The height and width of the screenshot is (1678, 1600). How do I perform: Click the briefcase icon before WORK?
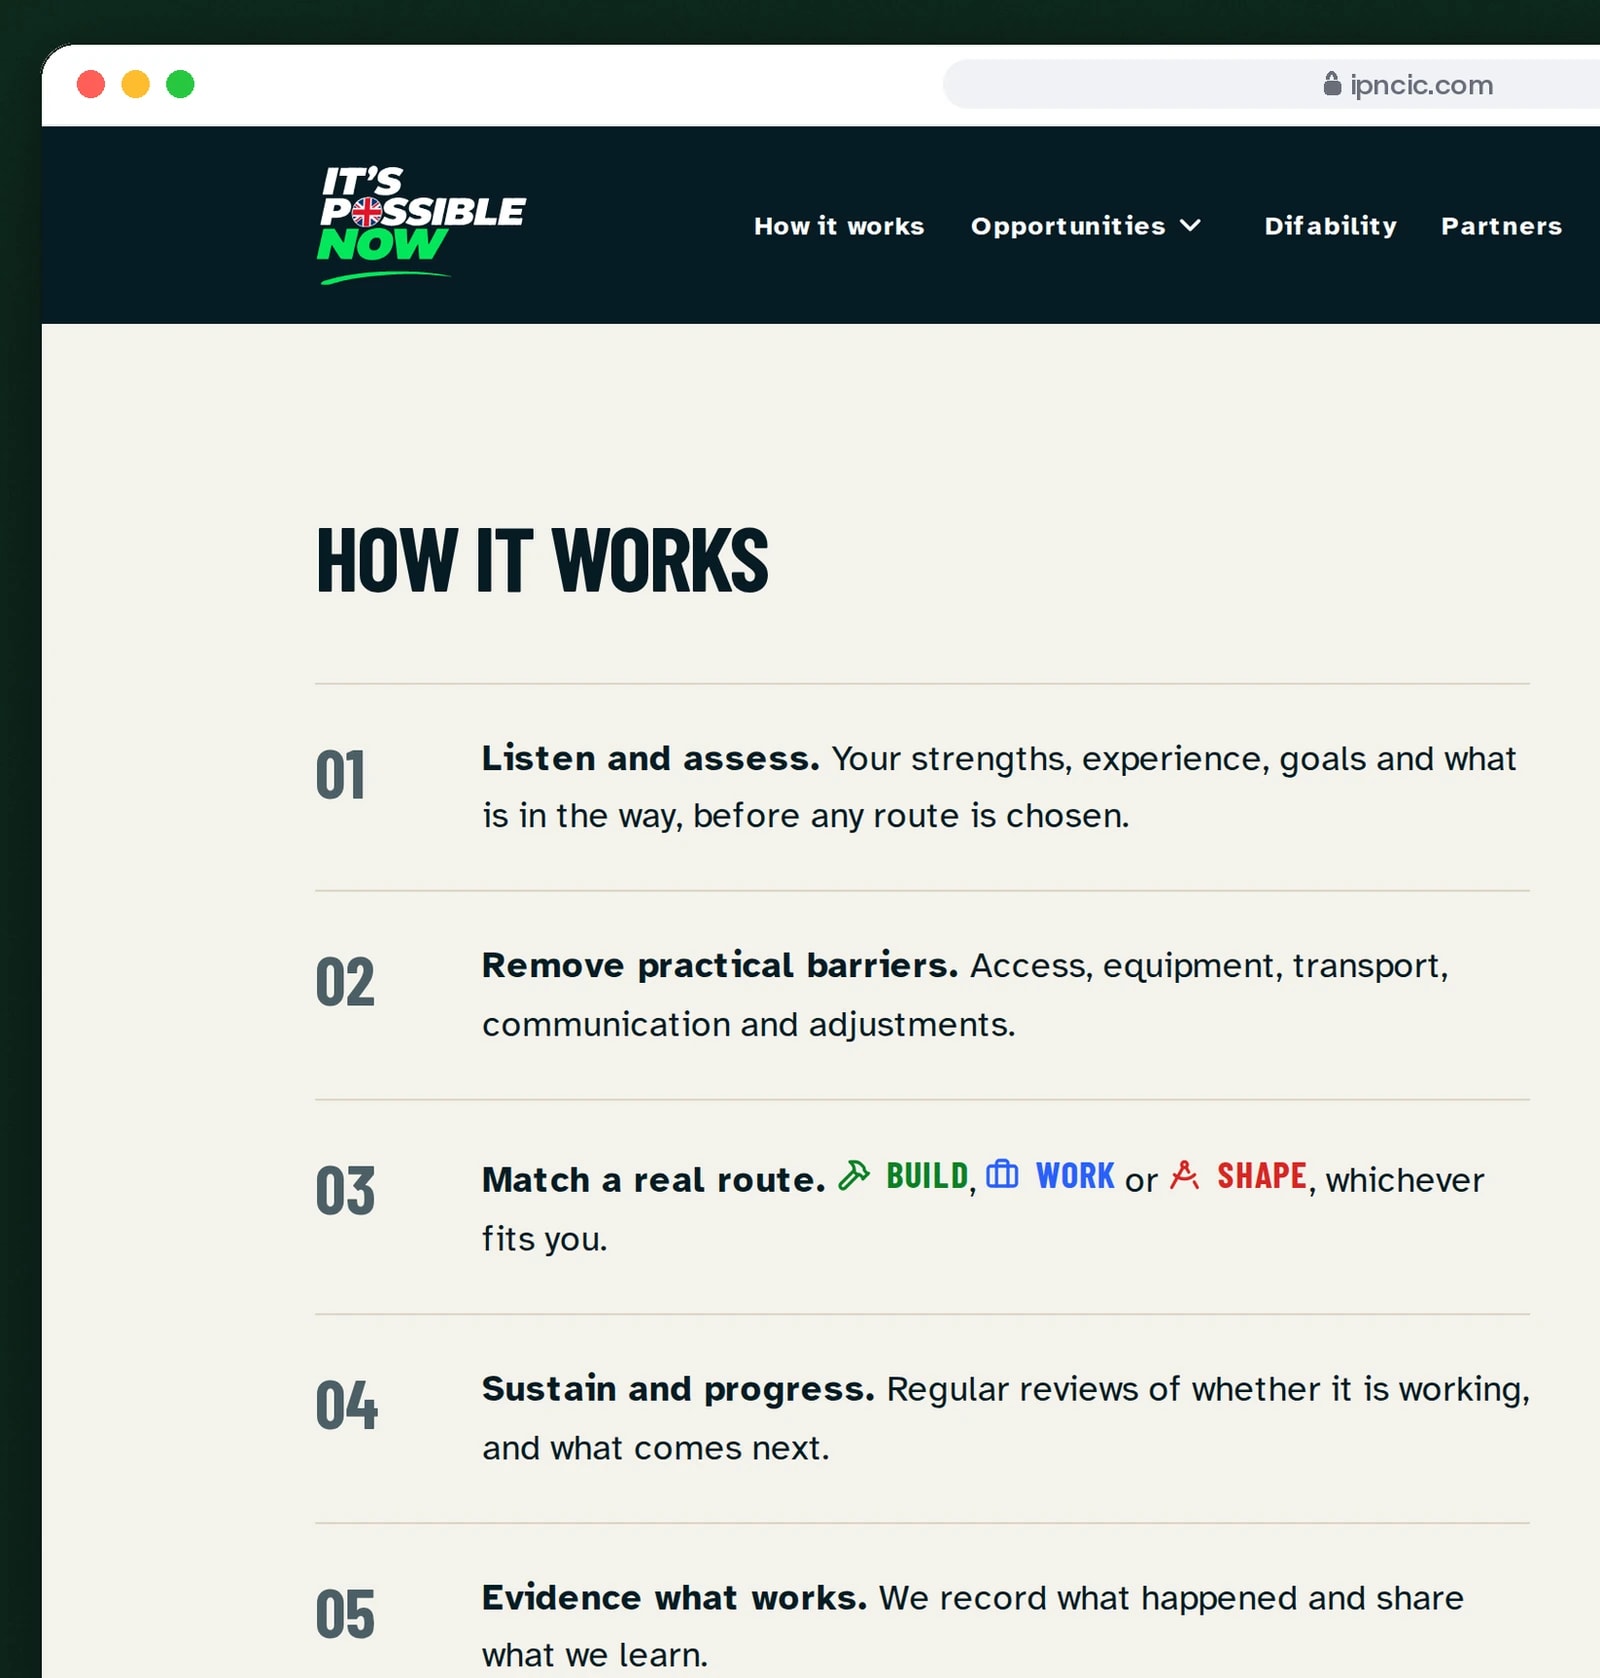[x=1002, y=1174]
